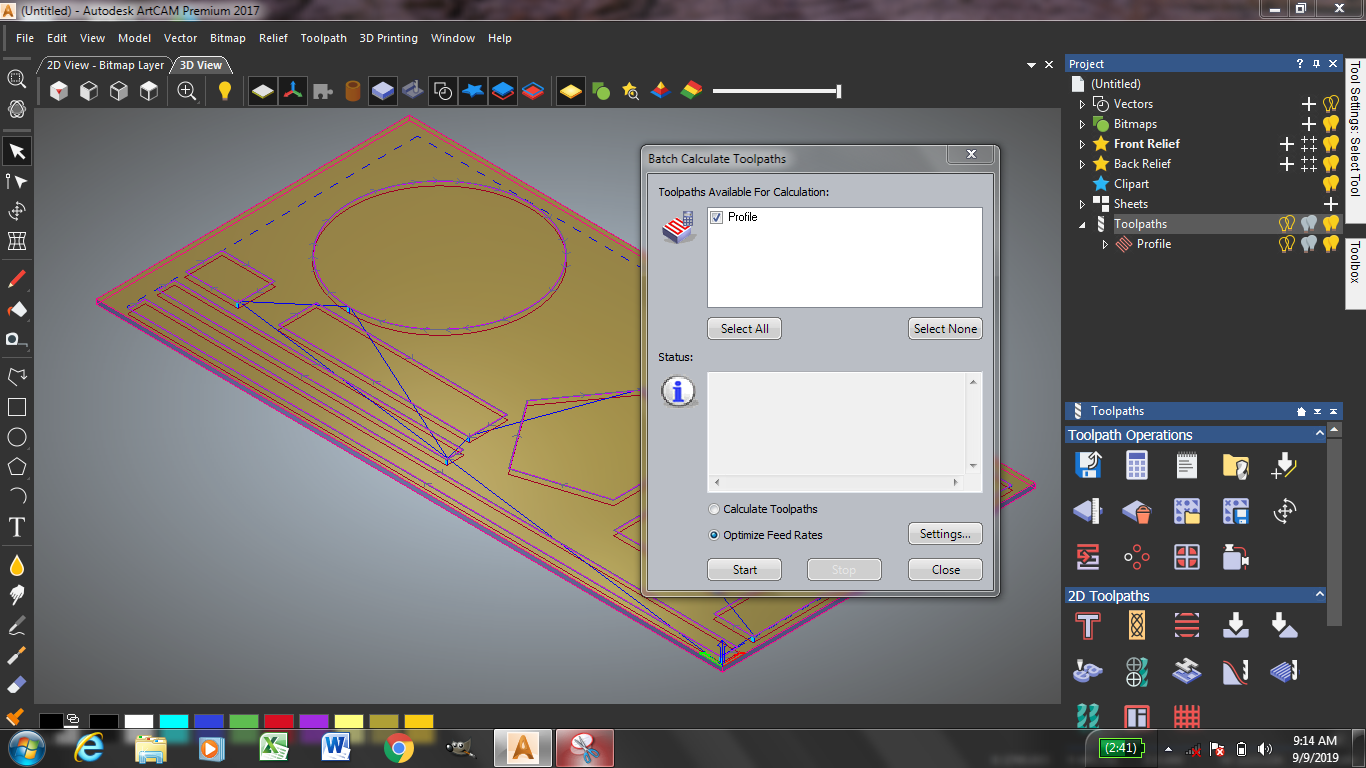Viewport: 1366px width, 768px height.
Task: Click Start to begin batch calculation
Action: tap(745, 570)
